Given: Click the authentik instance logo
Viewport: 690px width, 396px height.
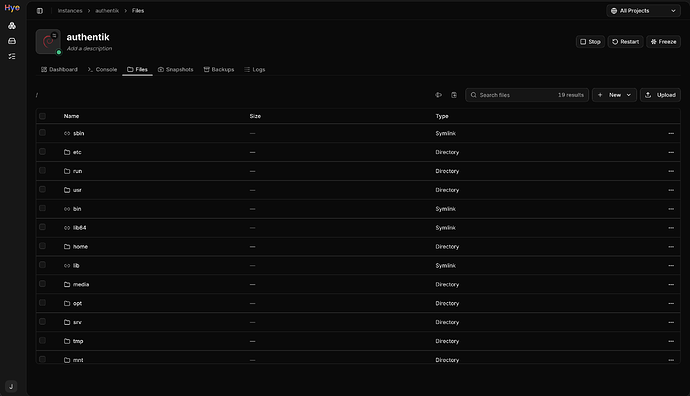Looking at the screenshot, I should click(x=48, y=42).
